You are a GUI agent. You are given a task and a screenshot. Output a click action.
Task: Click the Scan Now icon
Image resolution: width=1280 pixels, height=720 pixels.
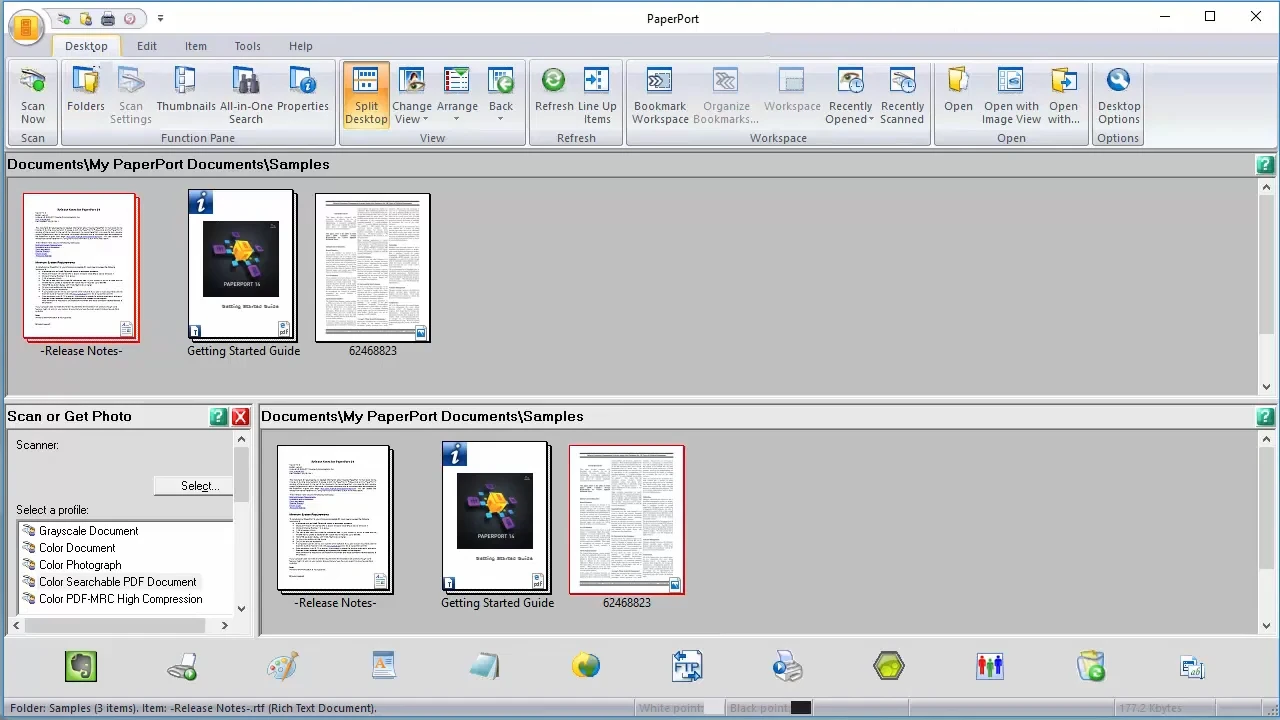[33, 95]
